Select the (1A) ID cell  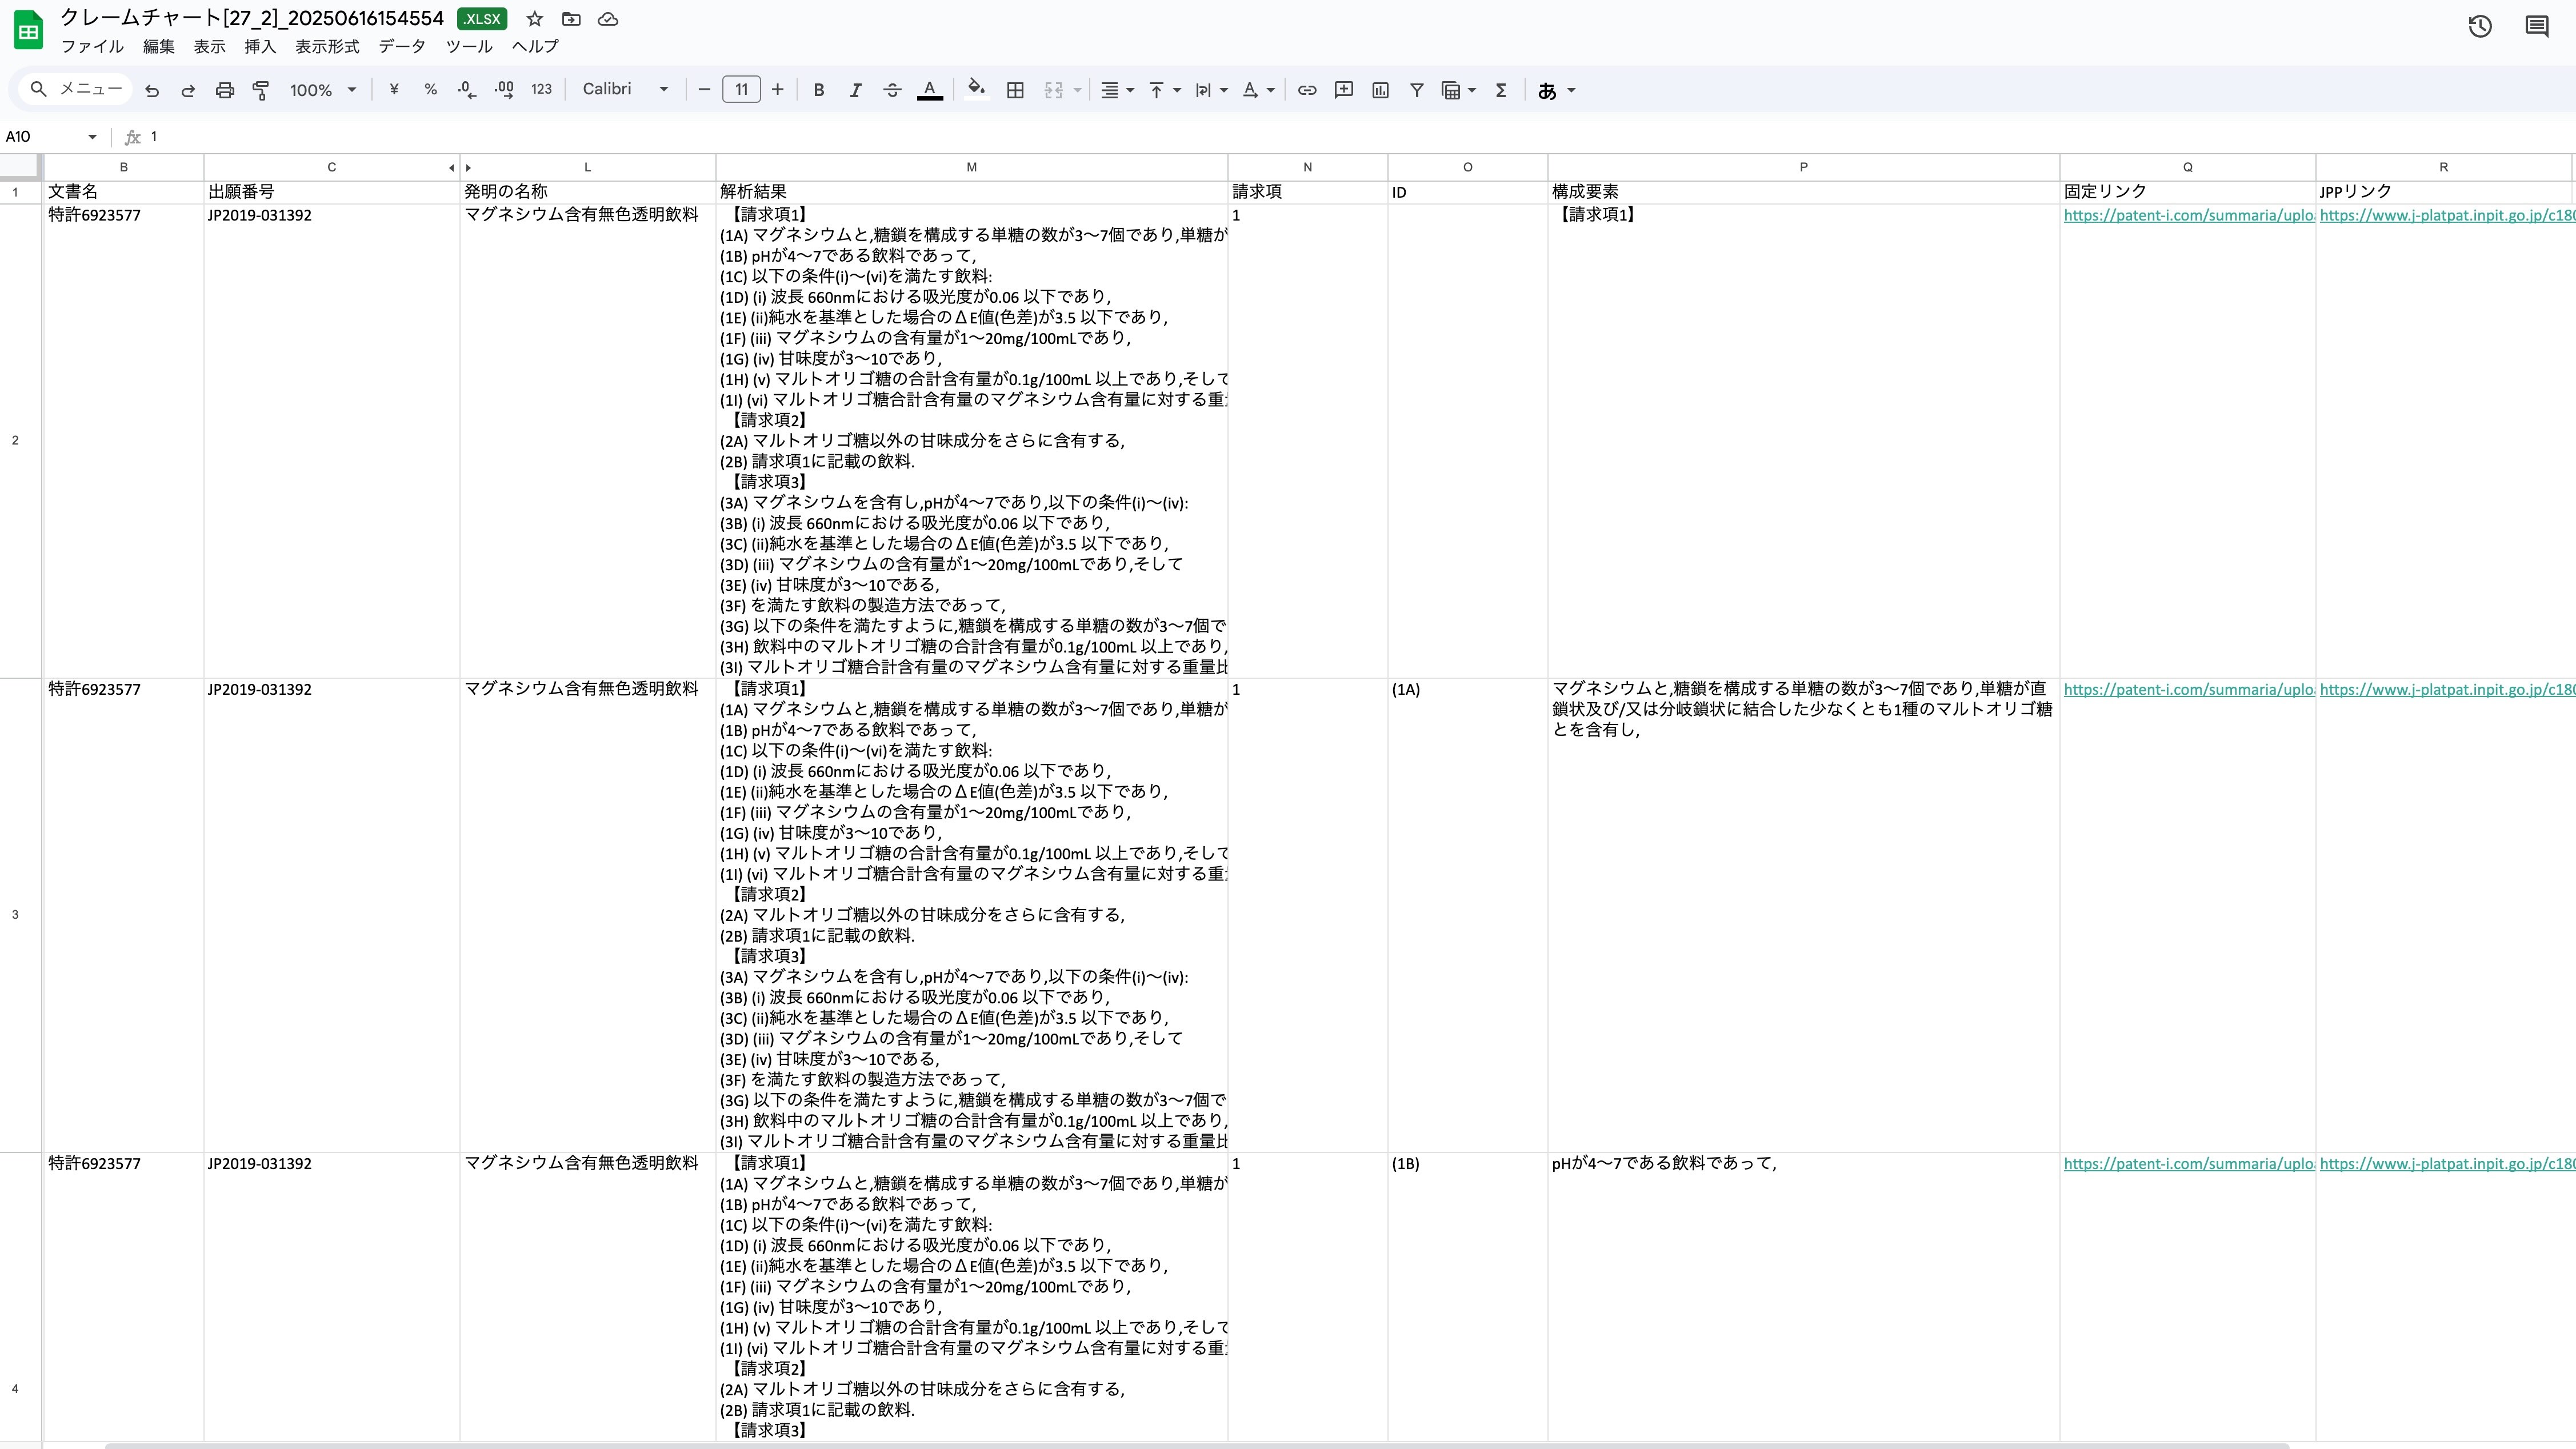[x=1467, y=915]
